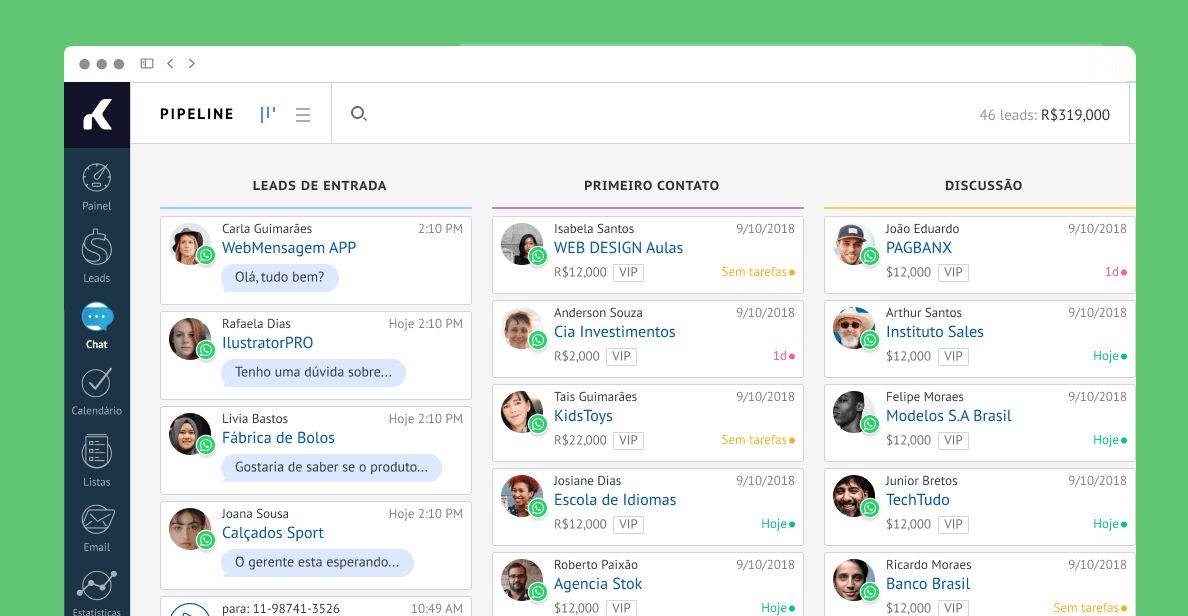Open the Calçados Sport lead
Viewport: 1188px width, 616px height.
coord(273,533)
